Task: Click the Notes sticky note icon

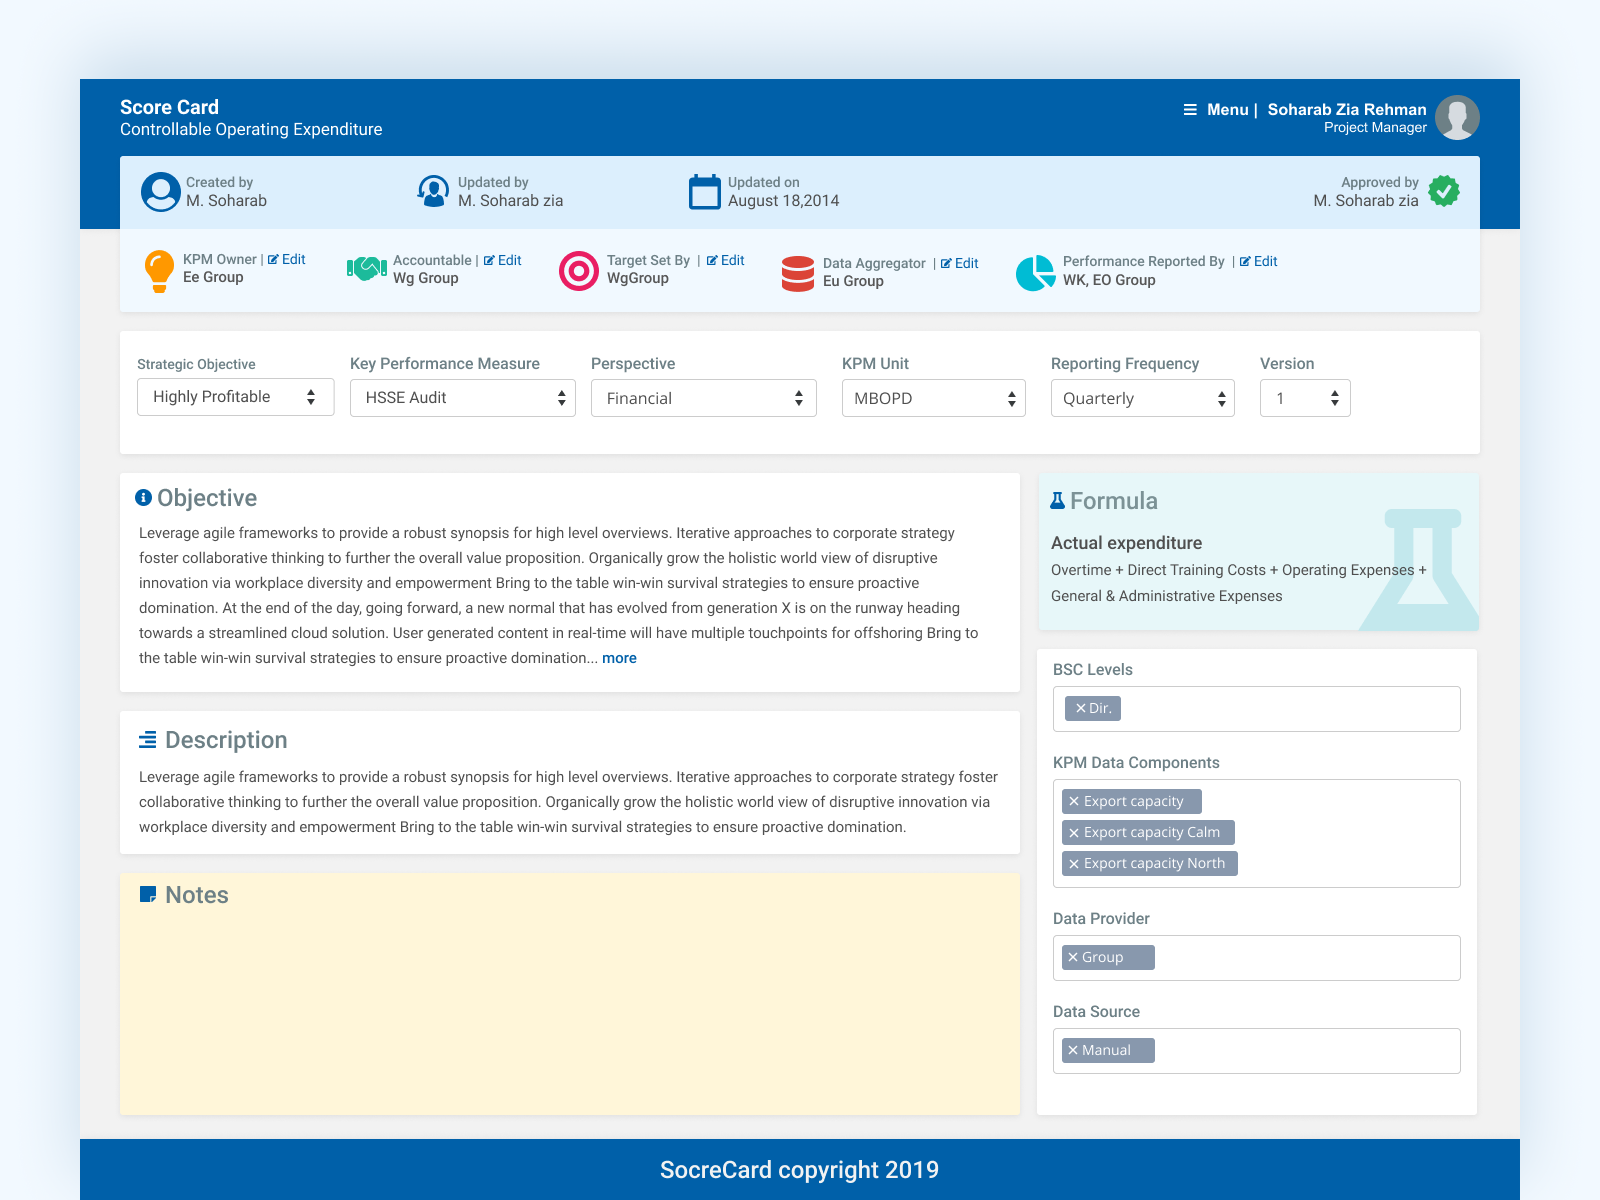Action: (x=150, y=894)
